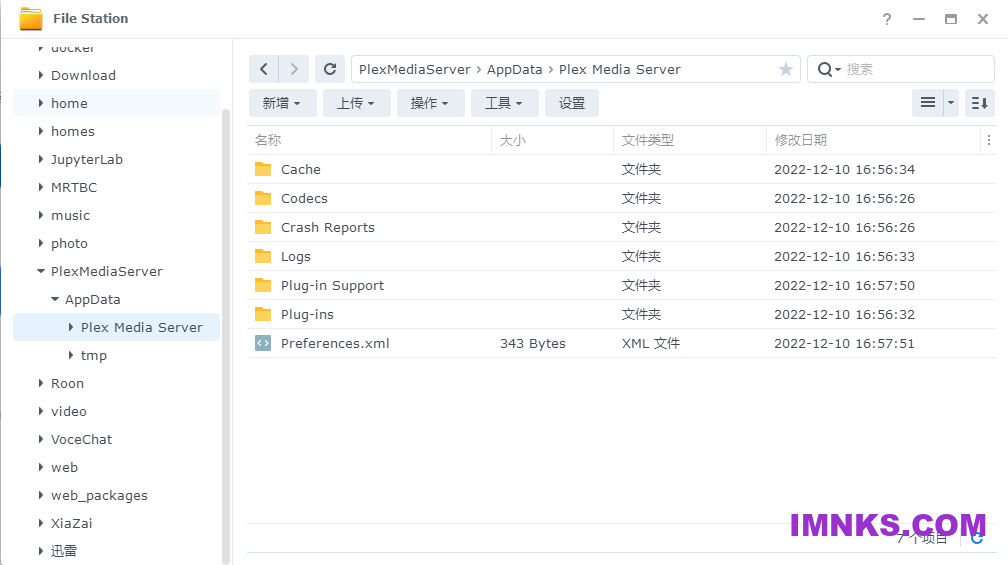Viewport: 1008px width, 565px height.
Task: Click the 343 Bytes size cell
Action: [x=532, y=343]
